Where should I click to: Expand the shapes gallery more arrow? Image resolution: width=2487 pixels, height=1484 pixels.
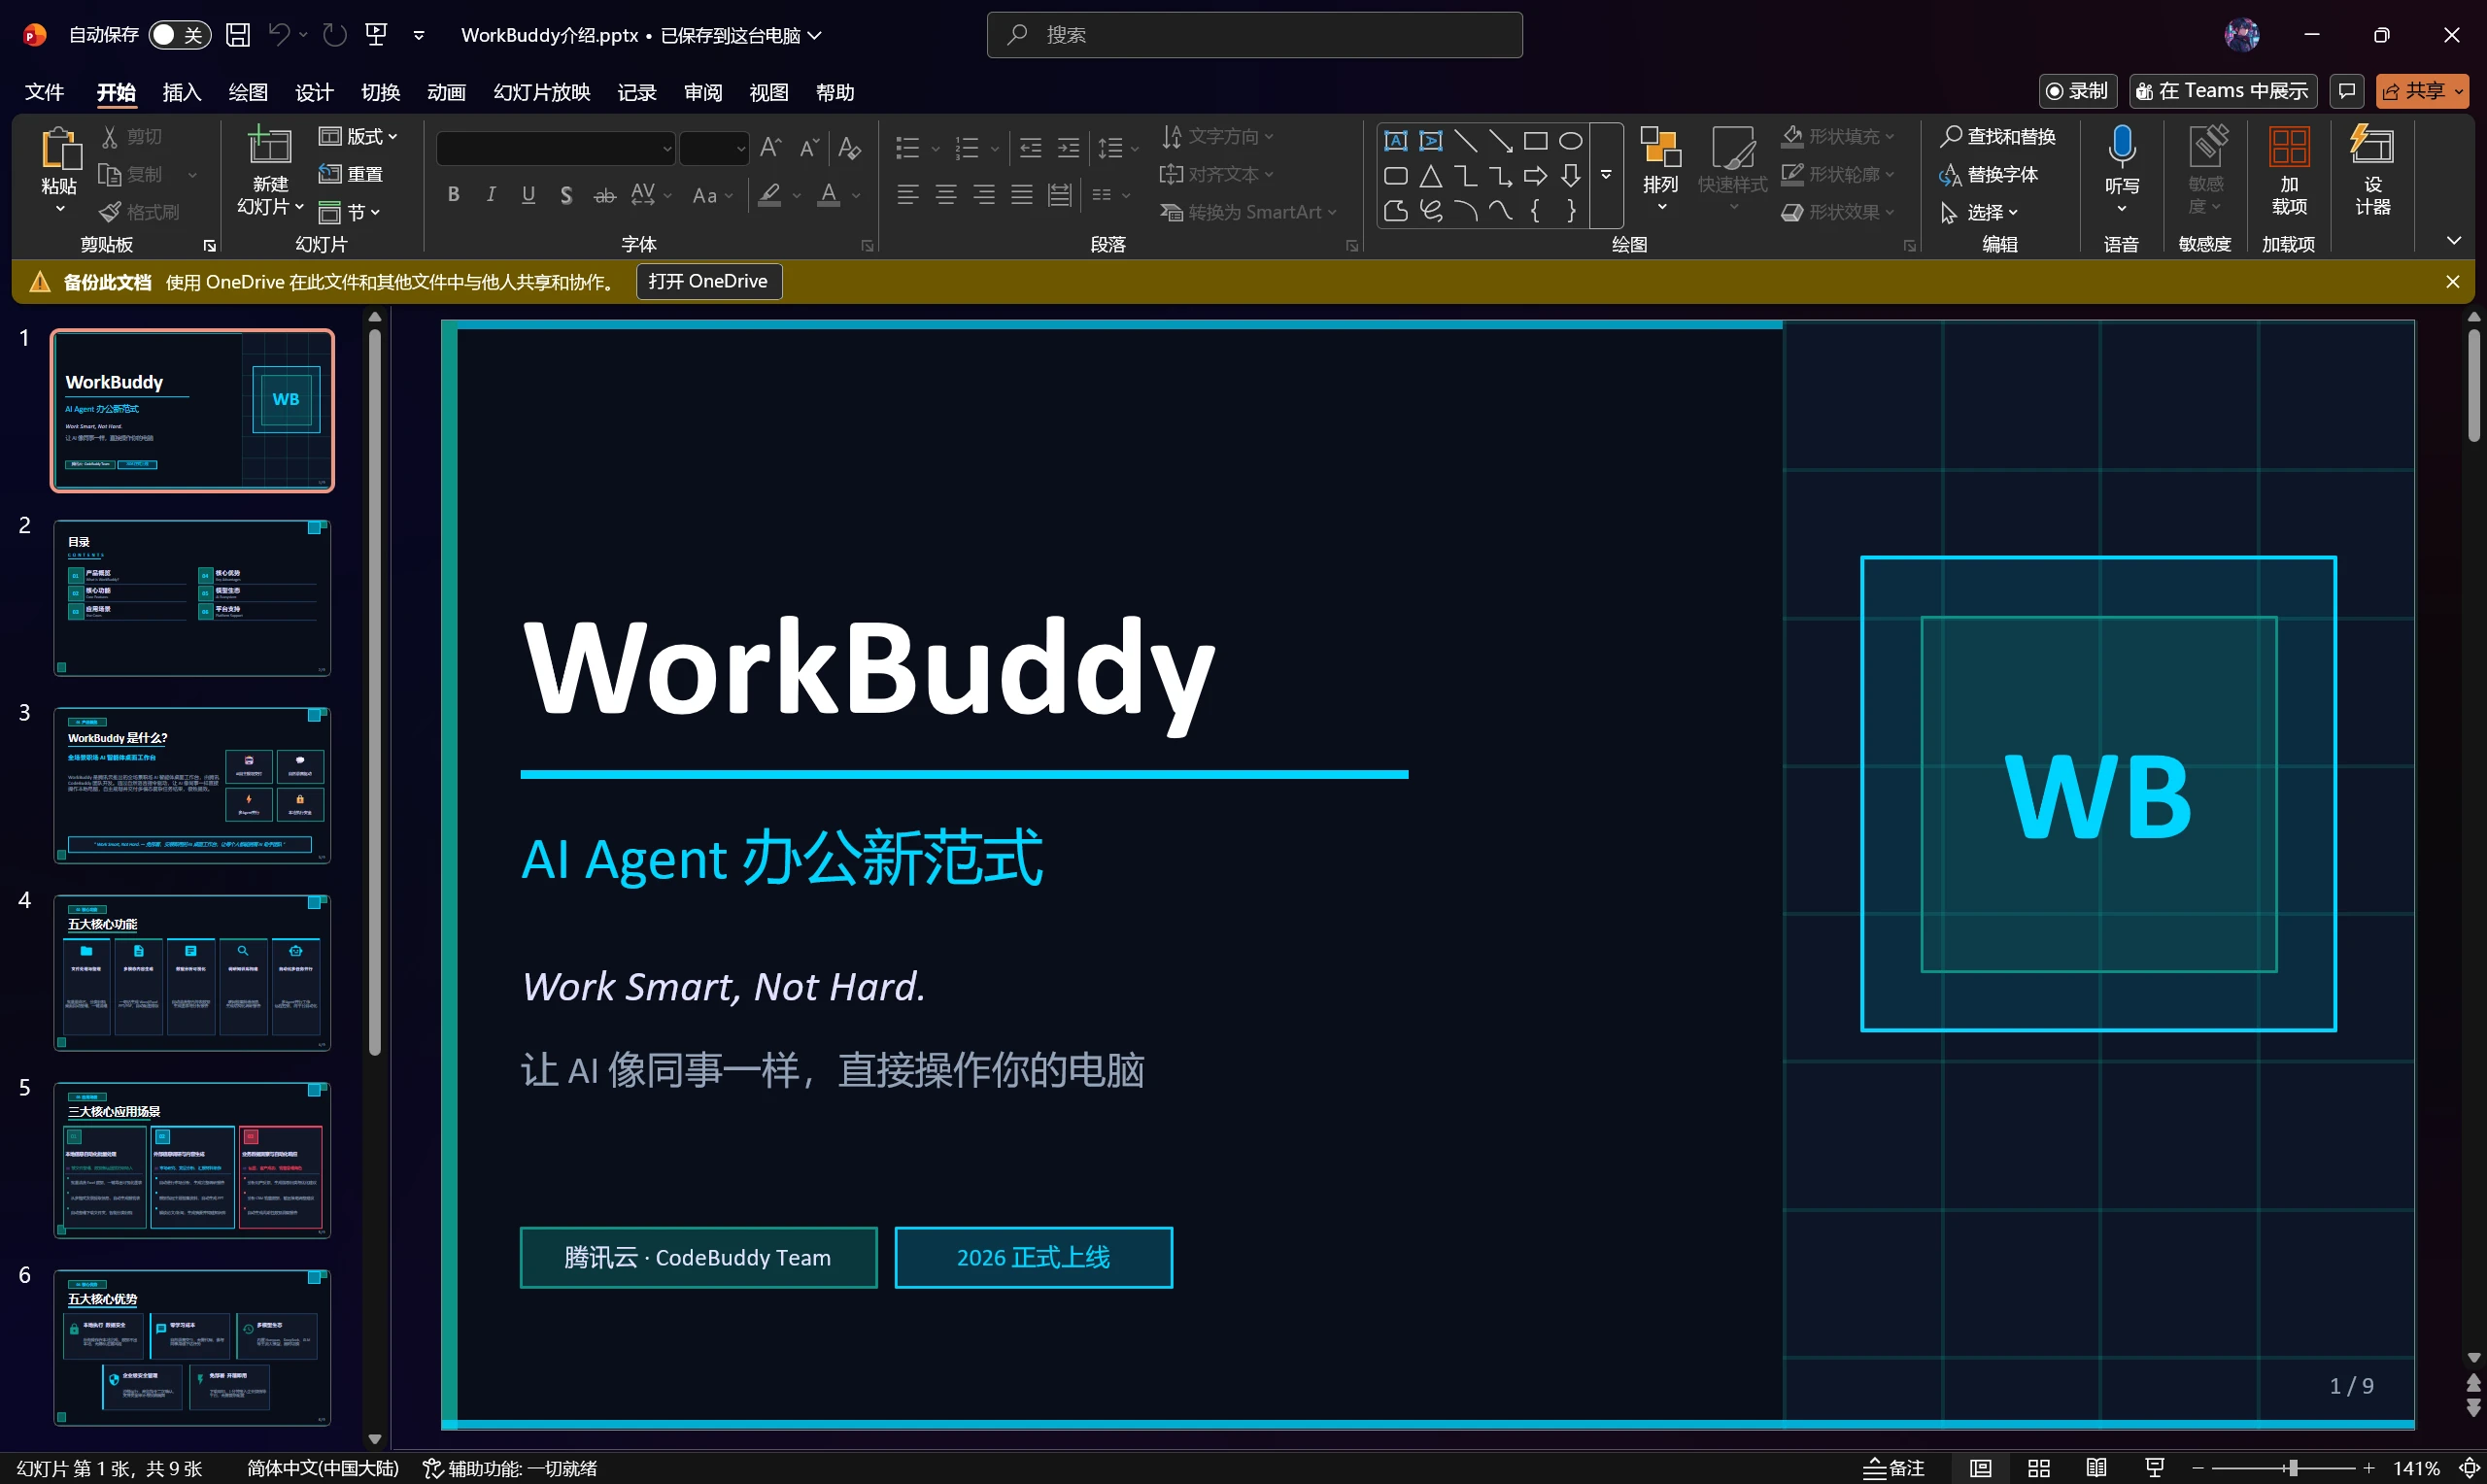1606,175
